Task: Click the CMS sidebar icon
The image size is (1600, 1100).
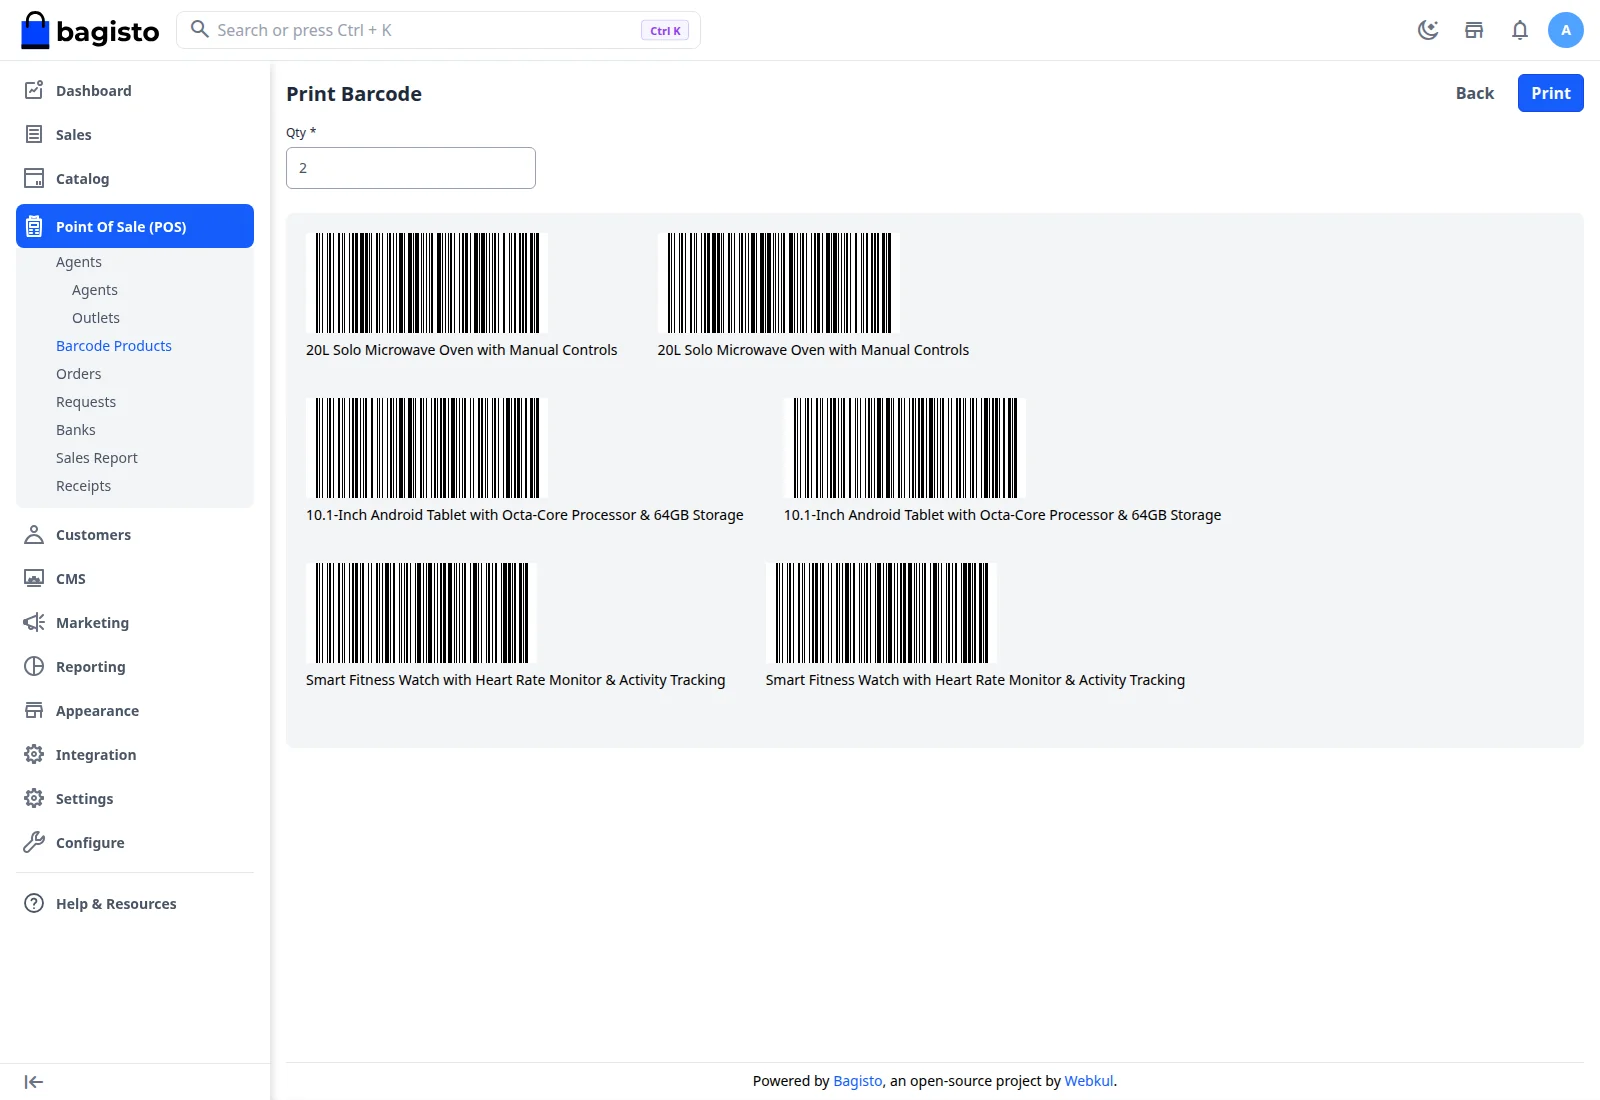Action: pyautogui.click(x=34, y=578)
